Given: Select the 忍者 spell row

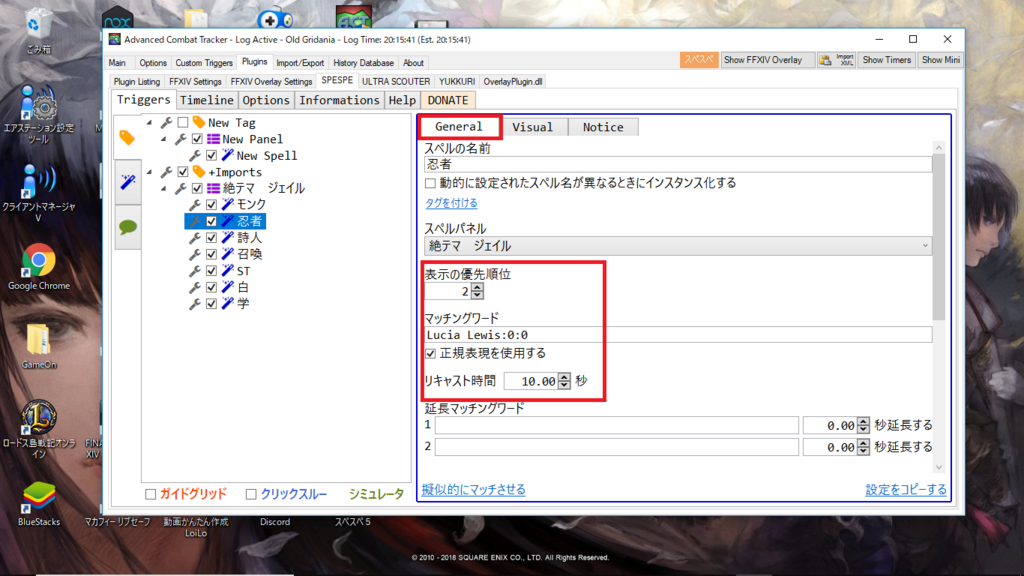Looking at the screenshot, I should click(225, 221).
